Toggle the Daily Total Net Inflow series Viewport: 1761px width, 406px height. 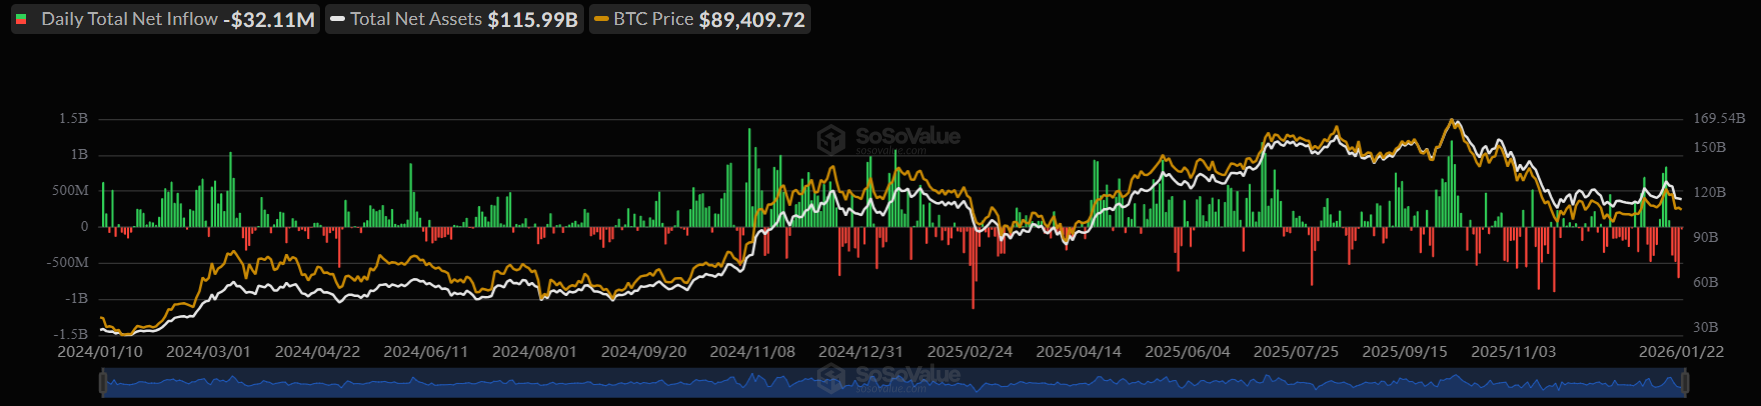(x=165, y=19)
